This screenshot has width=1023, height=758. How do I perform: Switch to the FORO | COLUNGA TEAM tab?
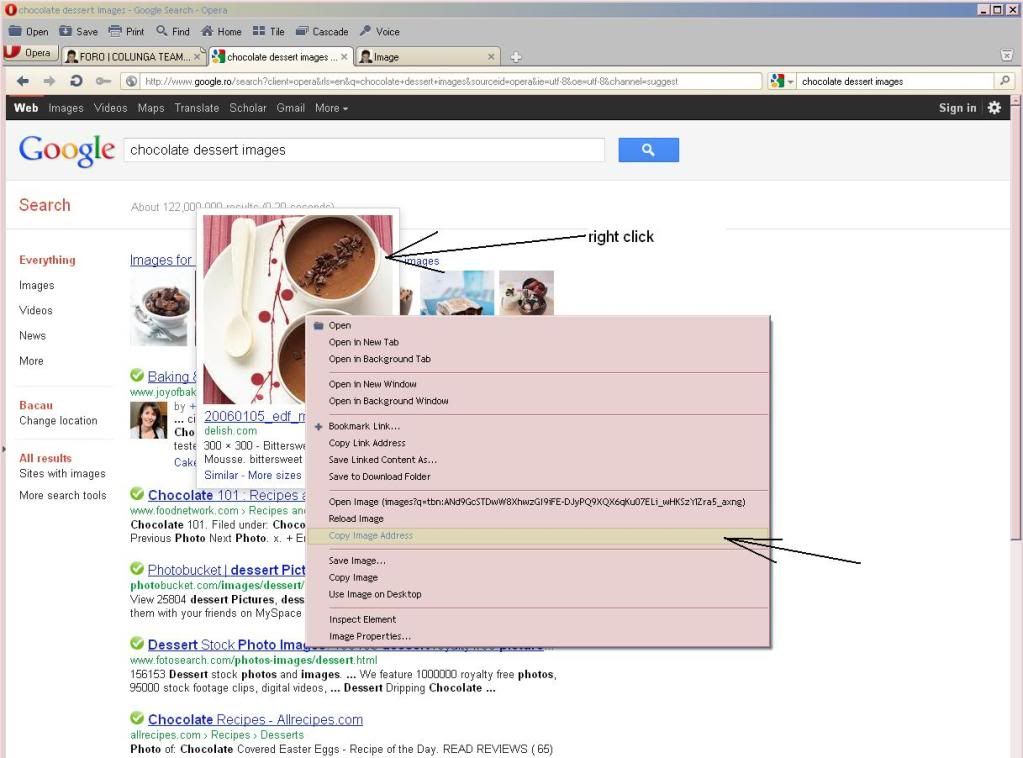pyautogui.click(x=130, y=57)
